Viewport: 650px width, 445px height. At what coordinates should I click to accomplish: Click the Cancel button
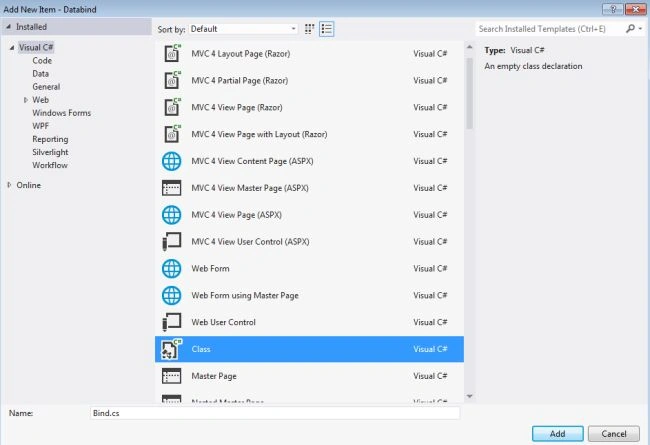pos(614,433)
